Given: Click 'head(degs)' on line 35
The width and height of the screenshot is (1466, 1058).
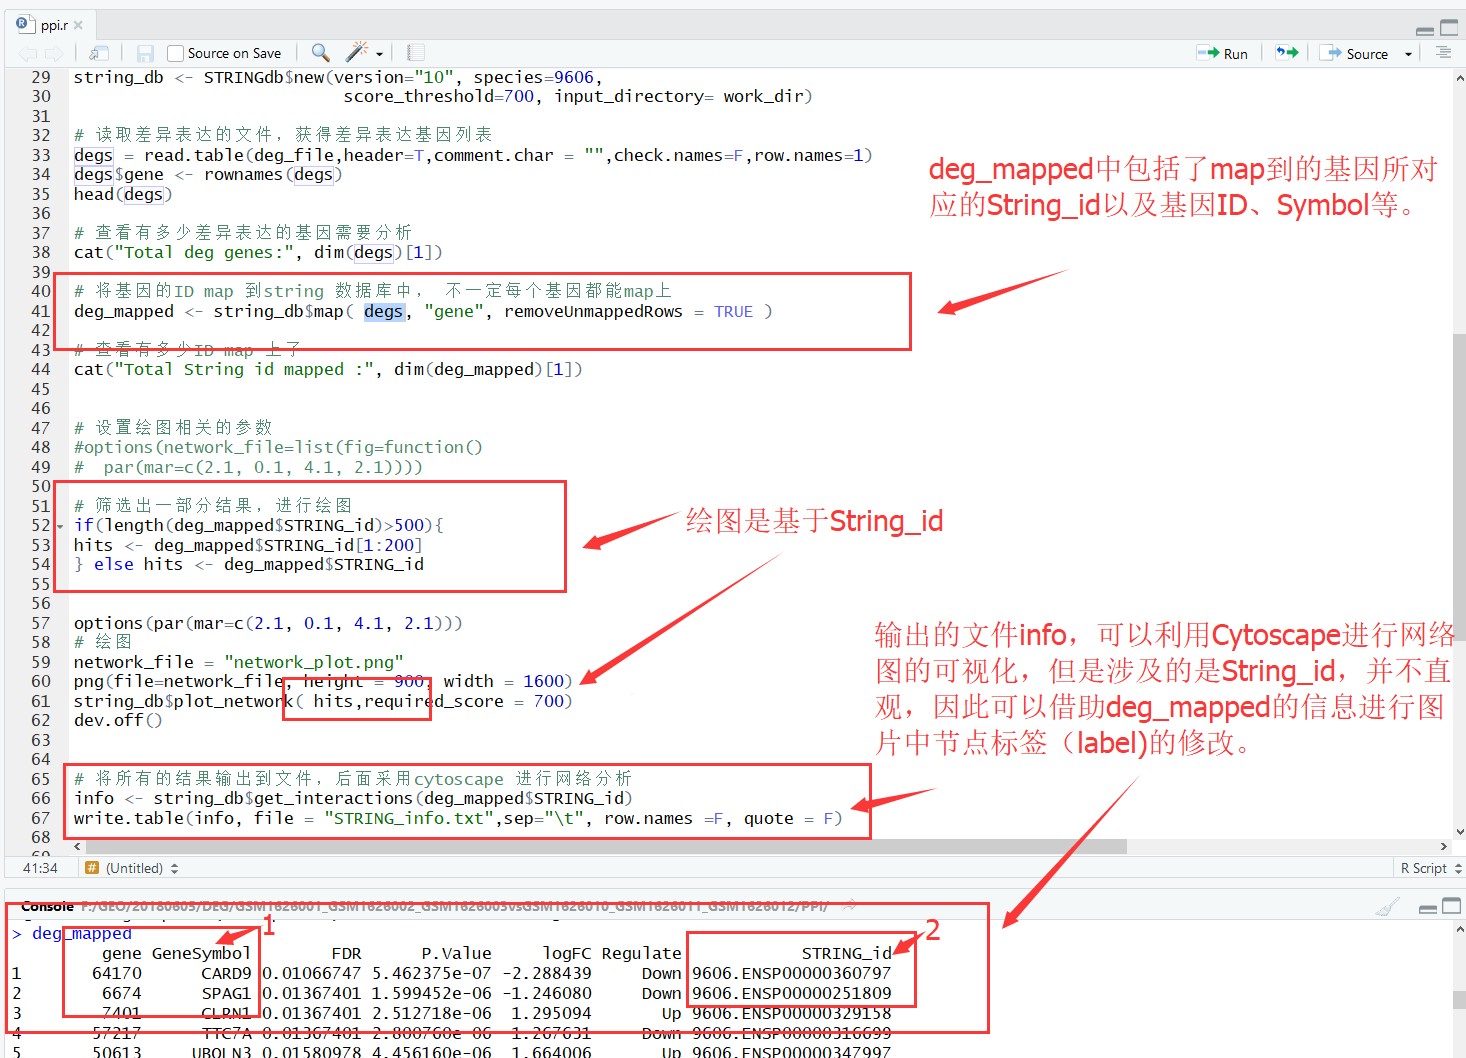Looking at the screenshot, I should pos(123,194).
